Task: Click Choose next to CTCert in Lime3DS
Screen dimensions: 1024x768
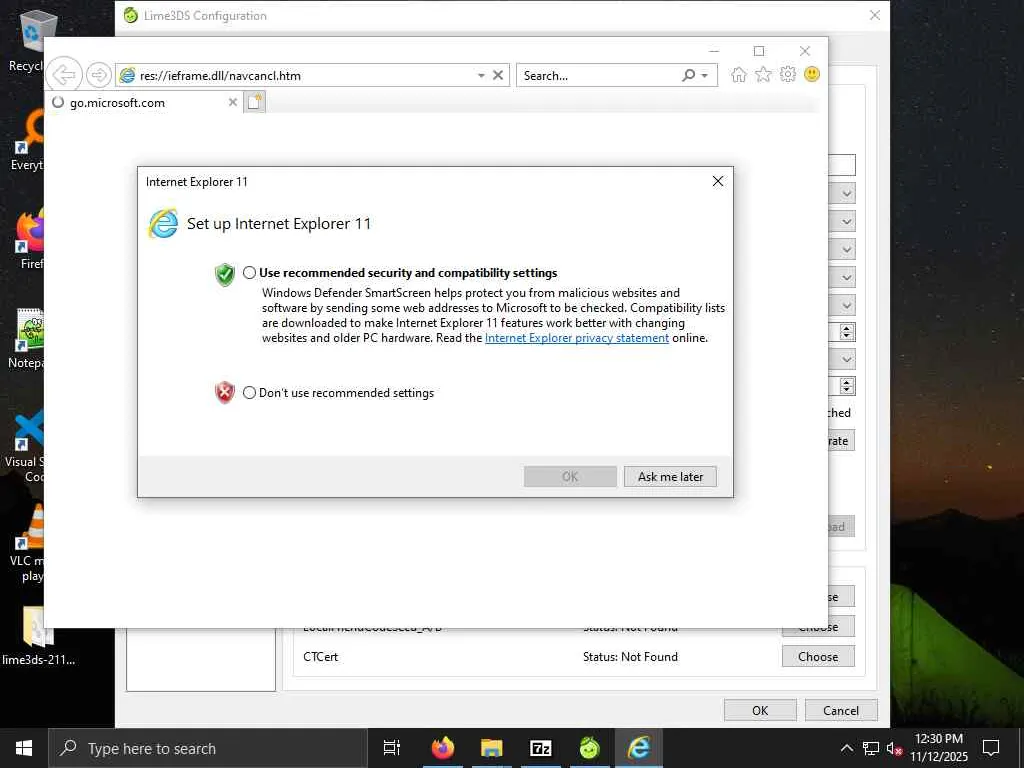Action: (818, 656)
